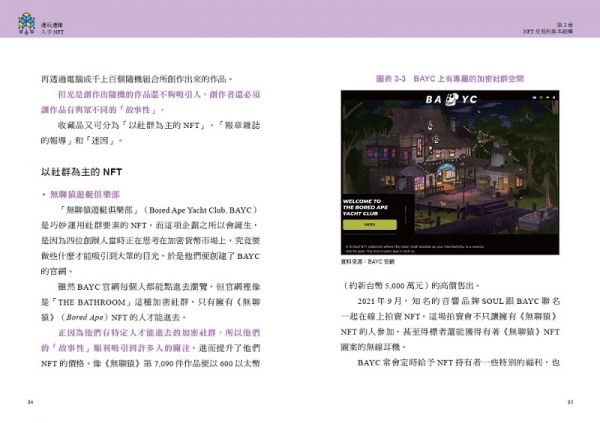Select figure title '圖表 3-3 BAYC 上有專屬的加密社群空間'

click(450, 79)
